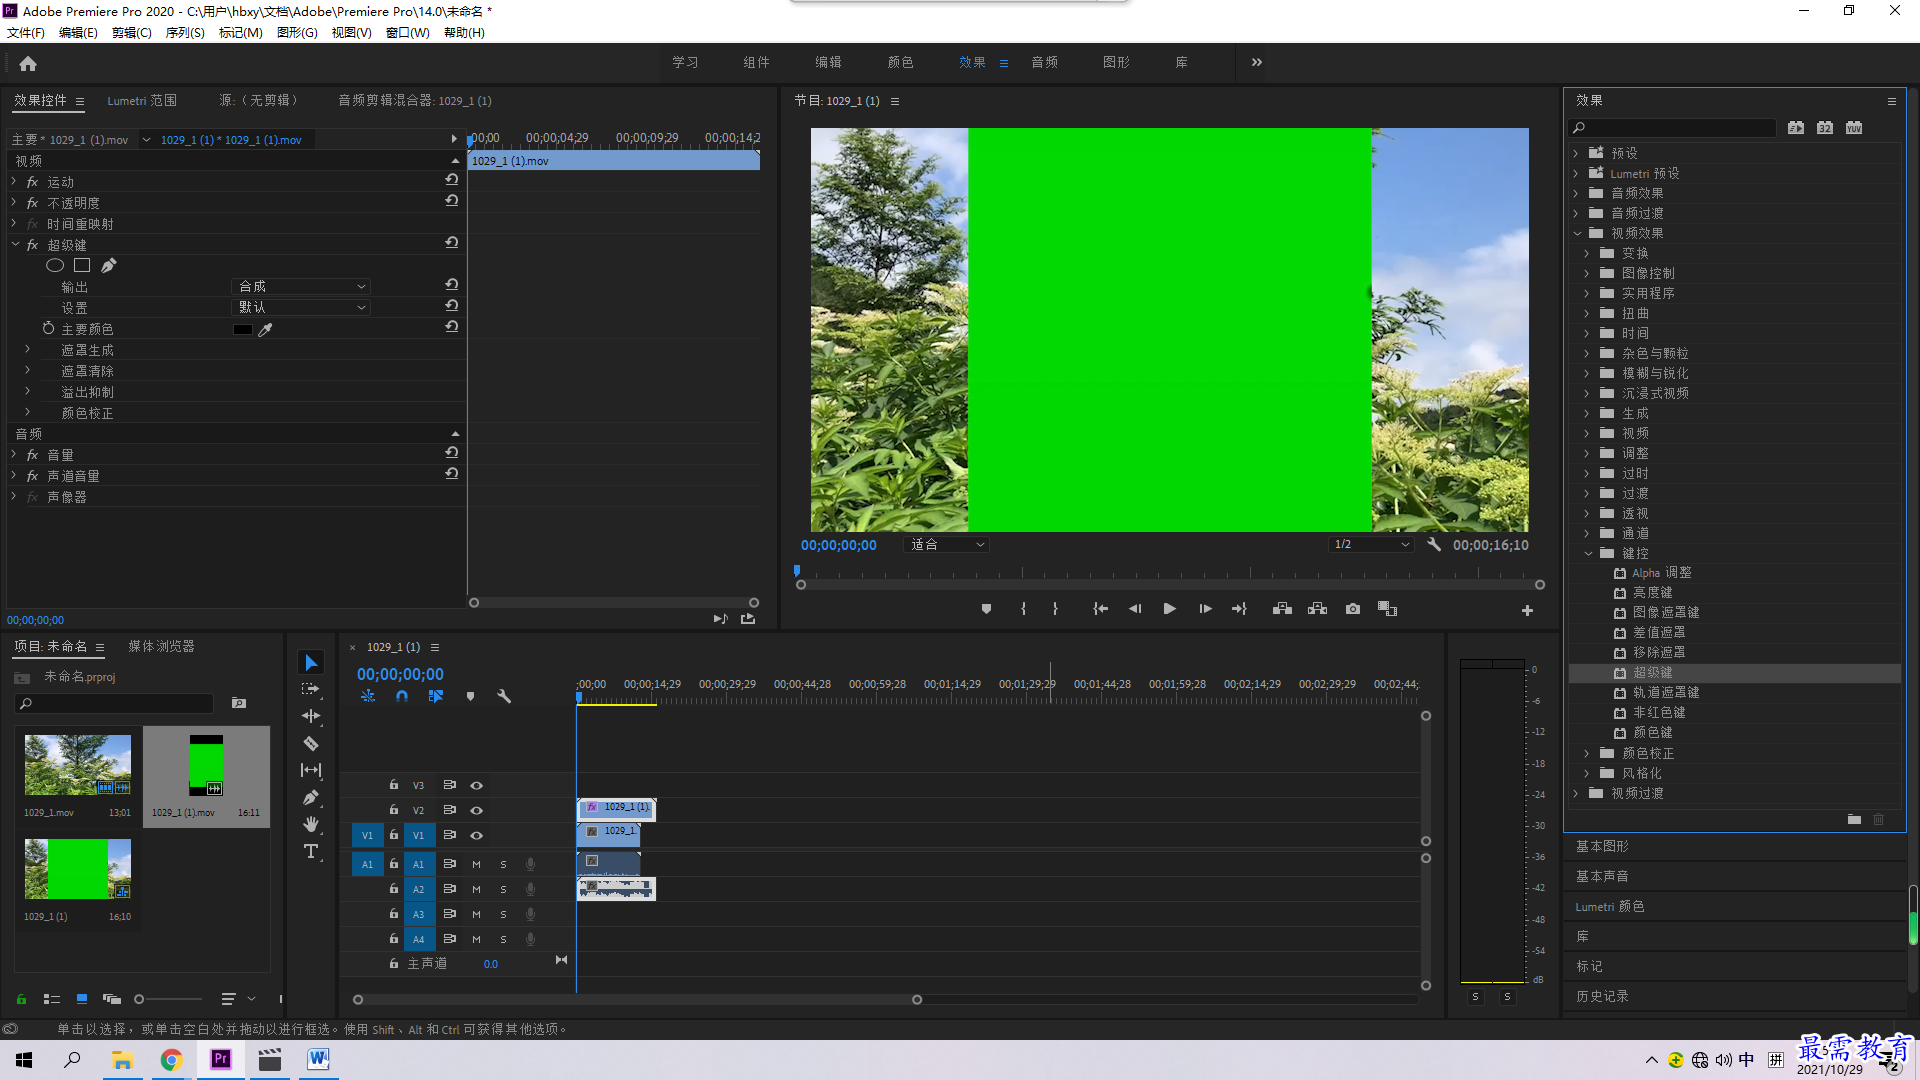Select the Selection arrow tool
Viewport: 1920px width, 1080px height.
tap(311, 663)
